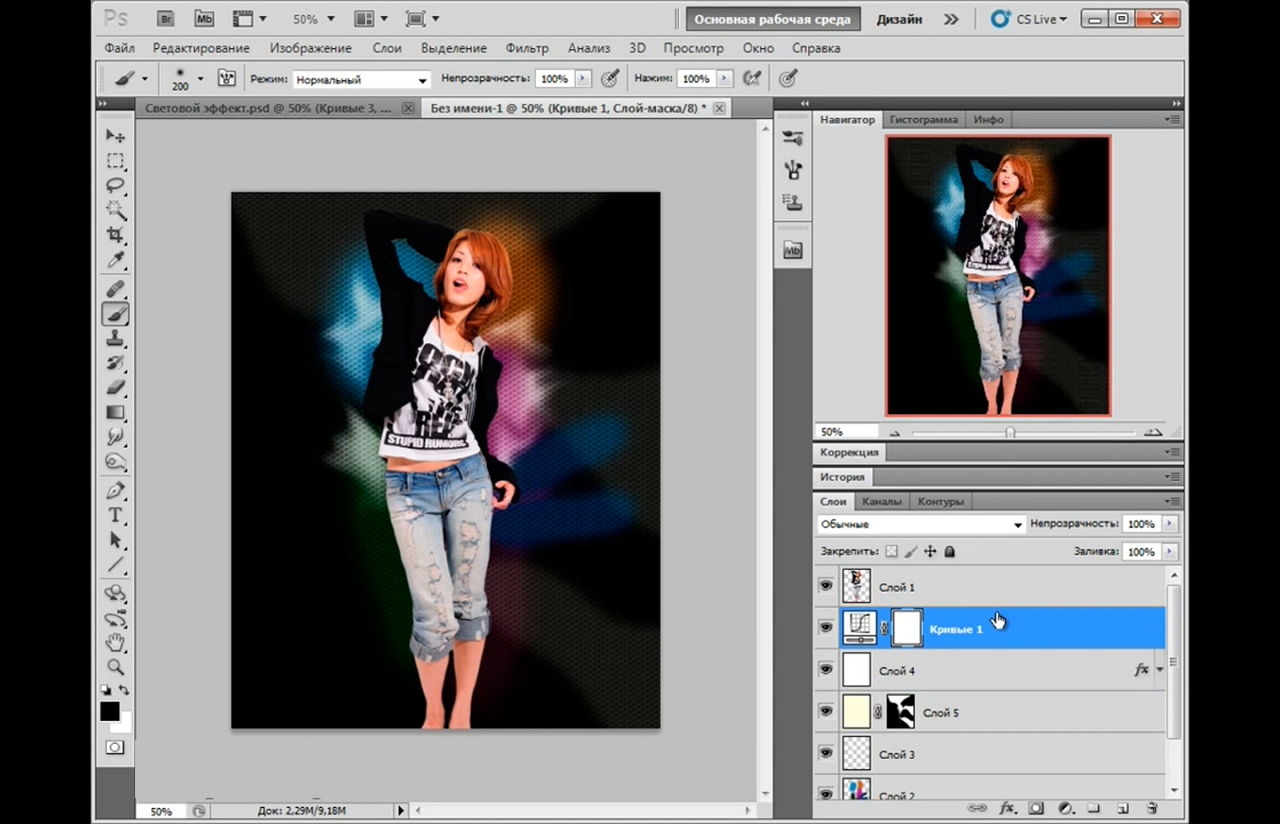Delete layer with the trash icon
The width and height of the screenshot is (1280, 824).
[x=1152, y=808]
